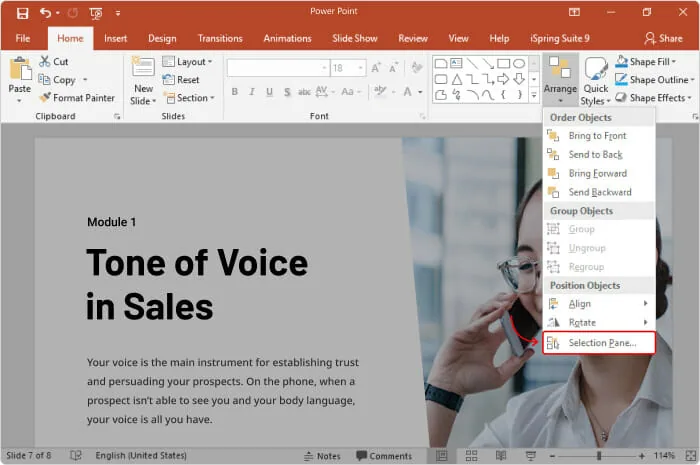Screen dimensions: 700x465
Task: Toggle the Notes pane
Action: 322,456
